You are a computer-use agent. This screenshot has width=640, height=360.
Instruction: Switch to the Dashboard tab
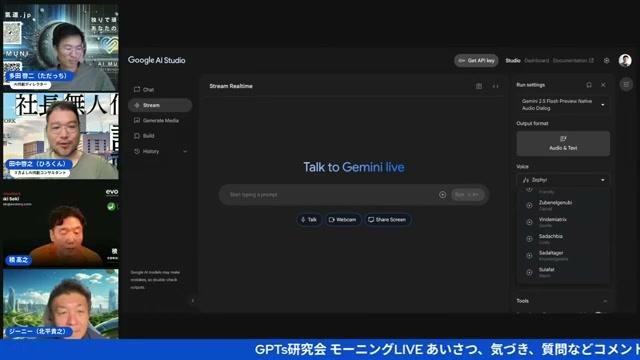(536, 60)
